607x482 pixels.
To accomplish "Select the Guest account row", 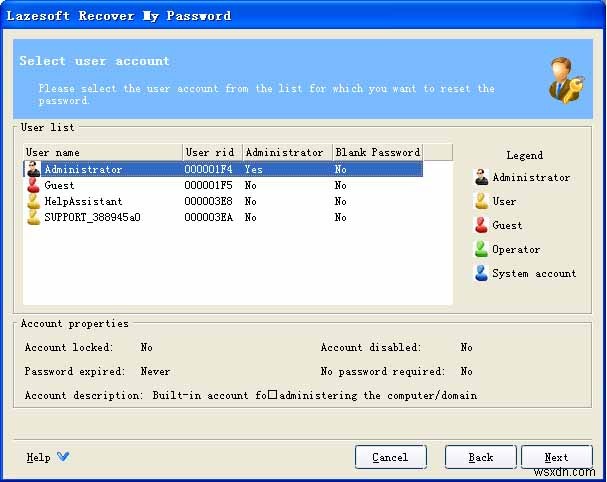I will pyautogui.click(x=223, y=185).
